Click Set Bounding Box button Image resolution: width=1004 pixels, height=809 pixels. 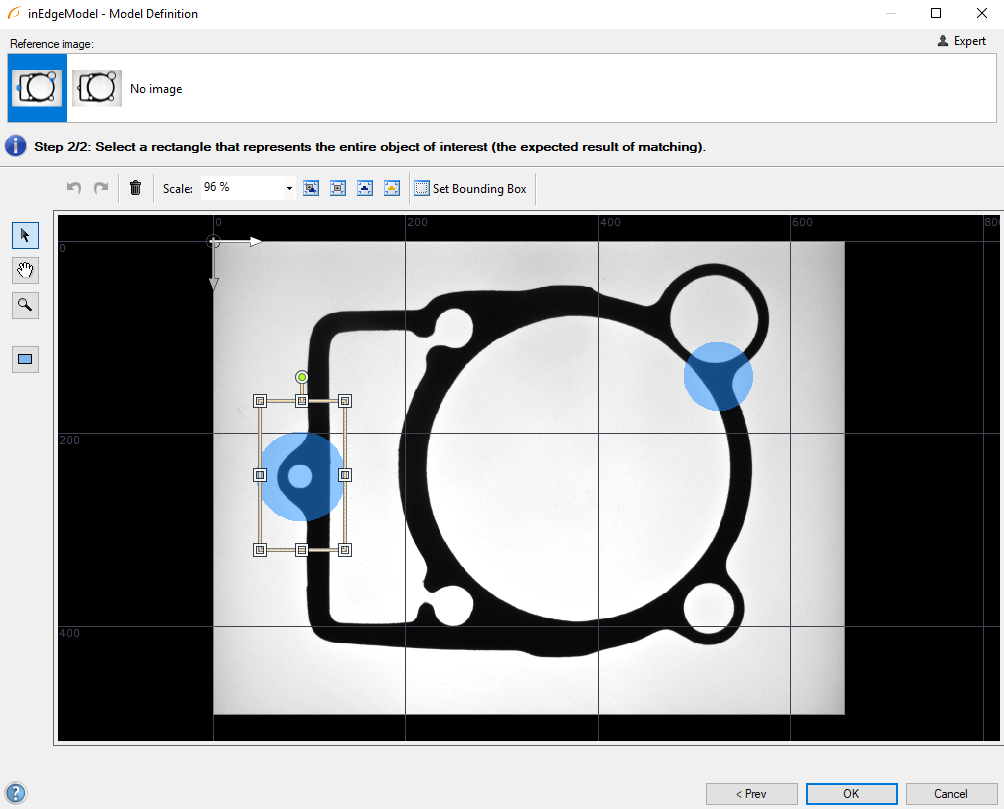pyautogui.click(x=470, y=188)
